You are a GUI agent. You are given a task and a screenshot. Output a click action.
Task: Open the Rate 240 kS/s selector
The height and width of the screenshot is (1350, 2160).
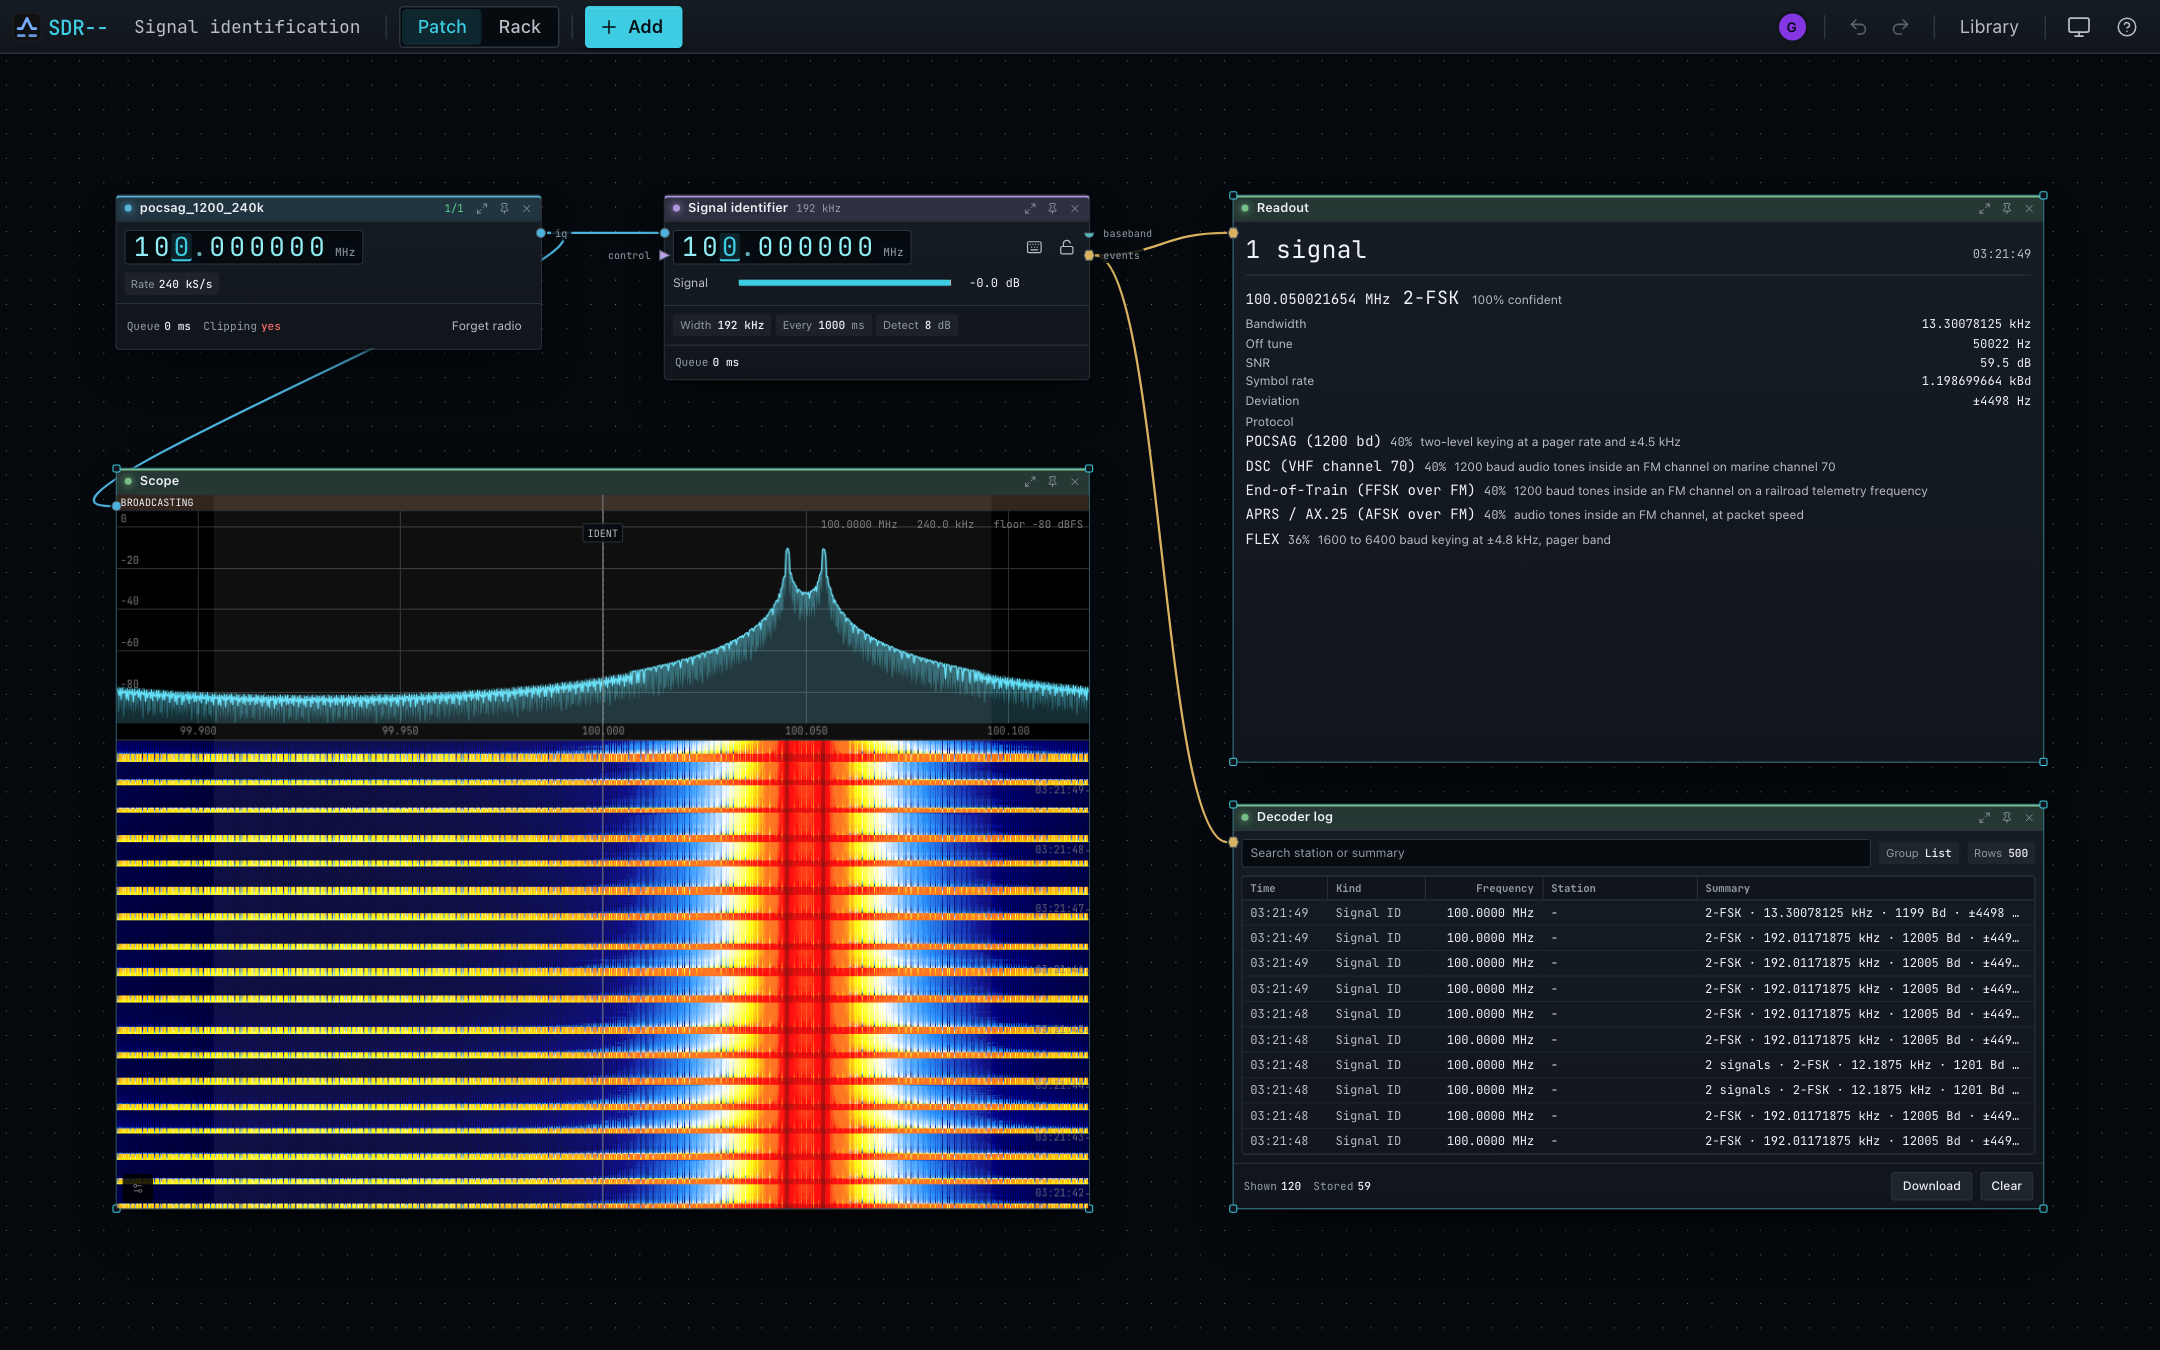(x=171, y=284)
